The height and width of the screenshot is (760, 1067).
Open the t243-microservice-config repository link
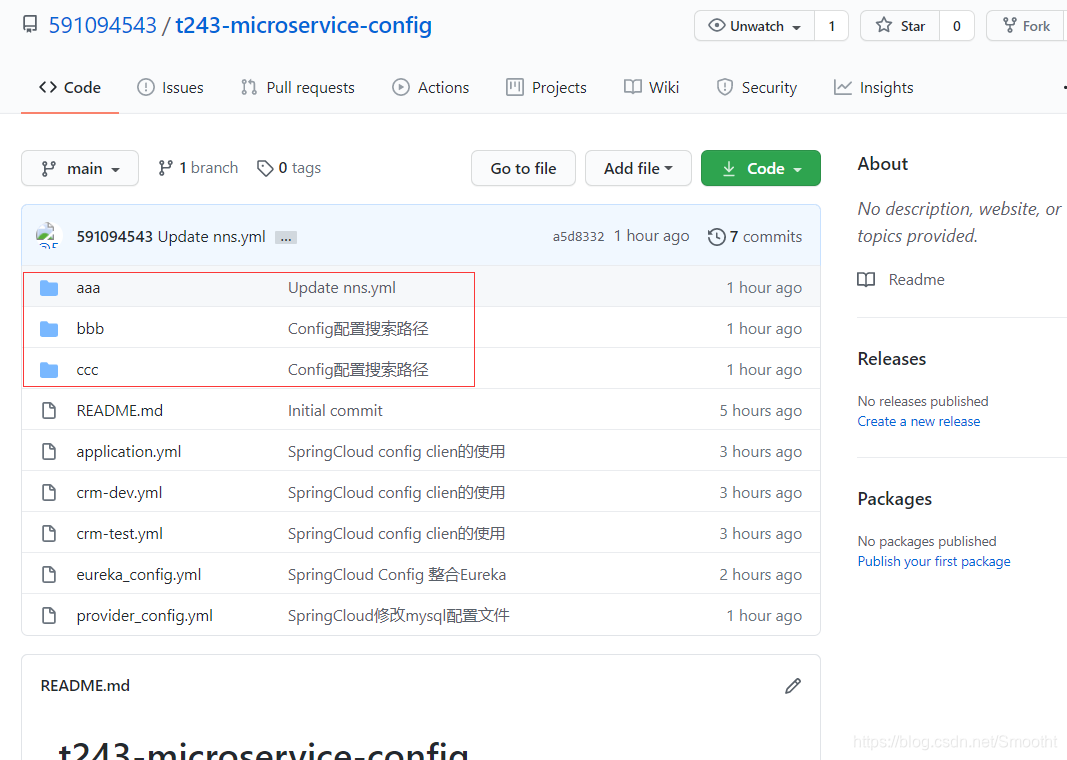(x=303, y=25)
